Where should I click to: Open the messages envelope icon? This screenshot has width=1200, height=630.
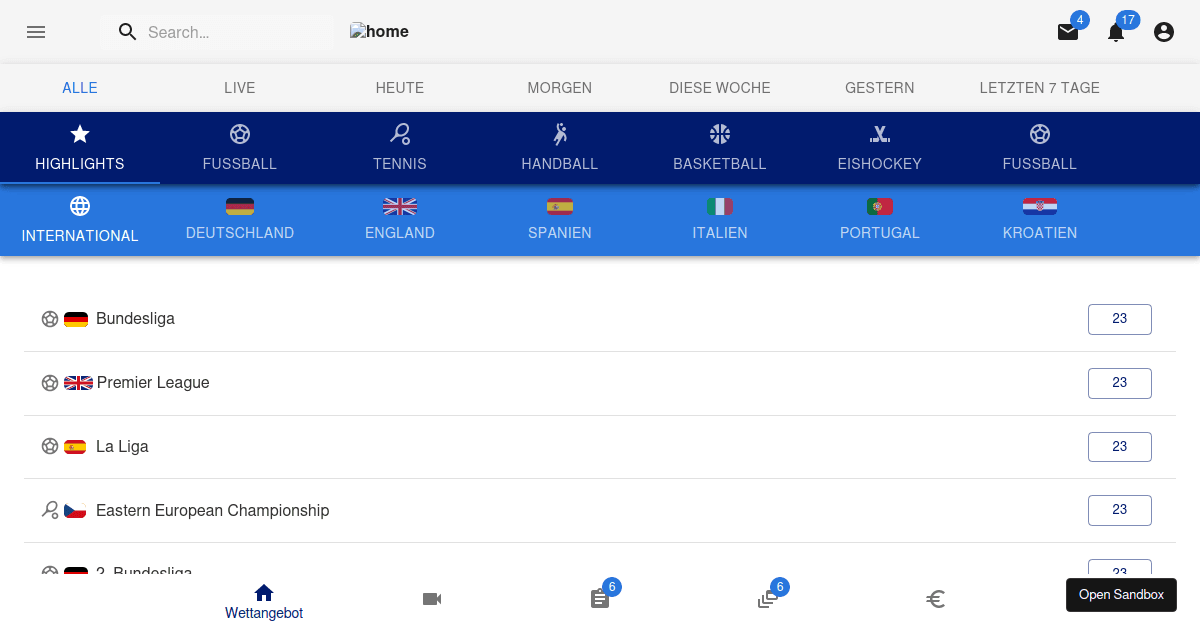click(1068, 31)
